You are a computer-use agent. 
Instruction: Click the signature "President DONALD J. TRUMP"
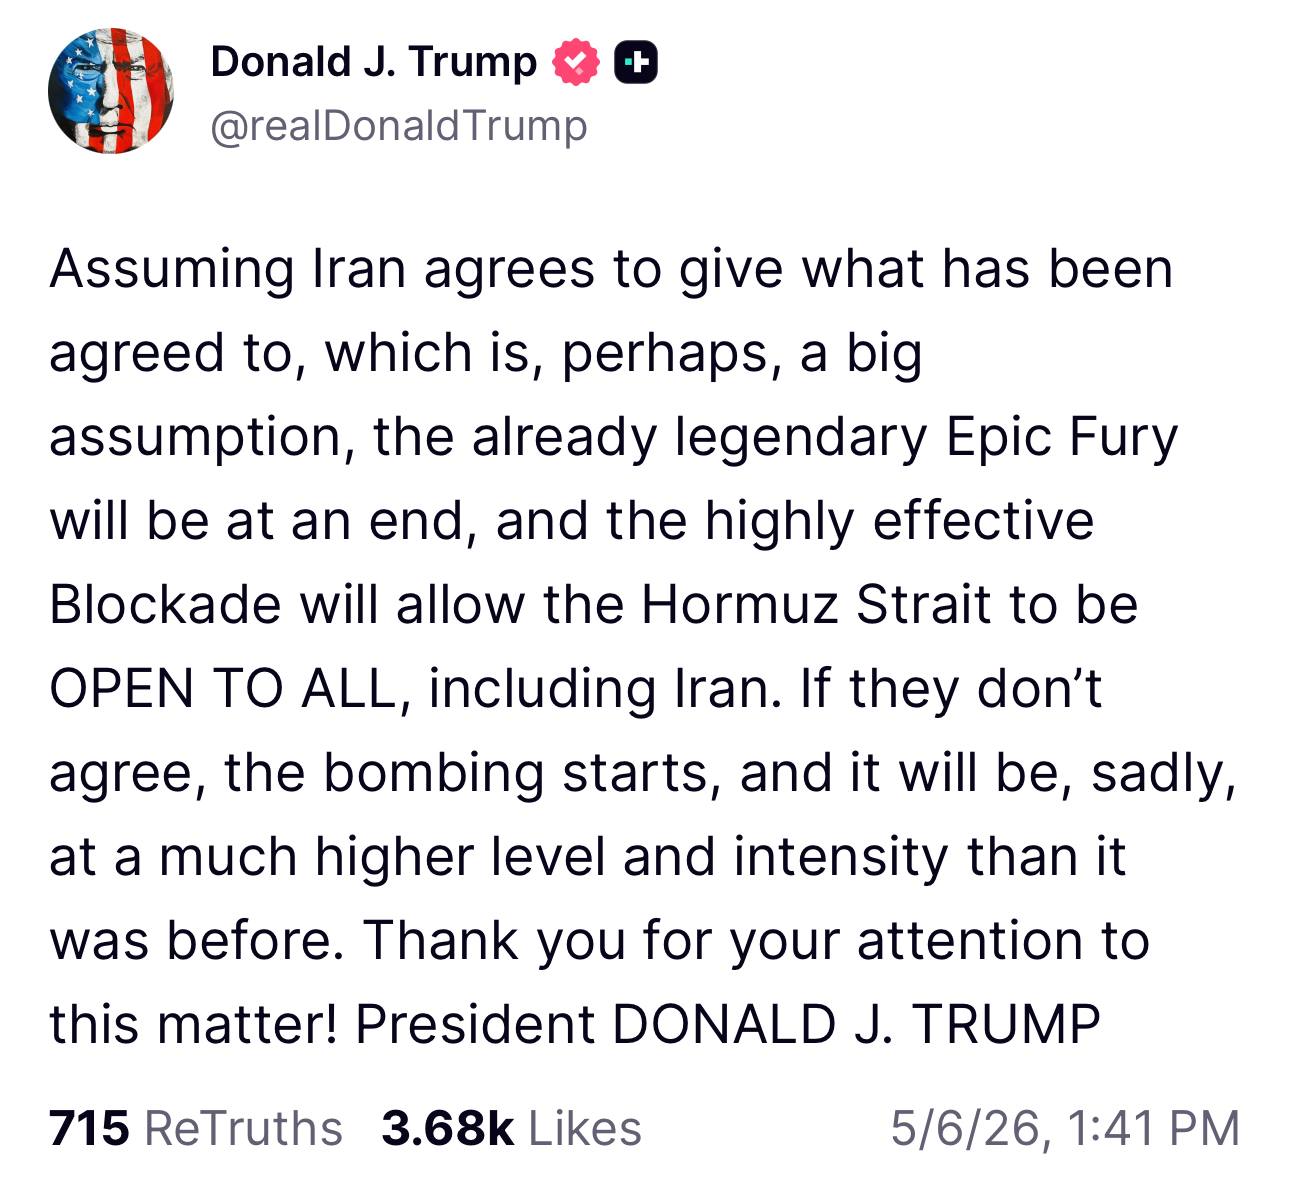point(728,1025)
